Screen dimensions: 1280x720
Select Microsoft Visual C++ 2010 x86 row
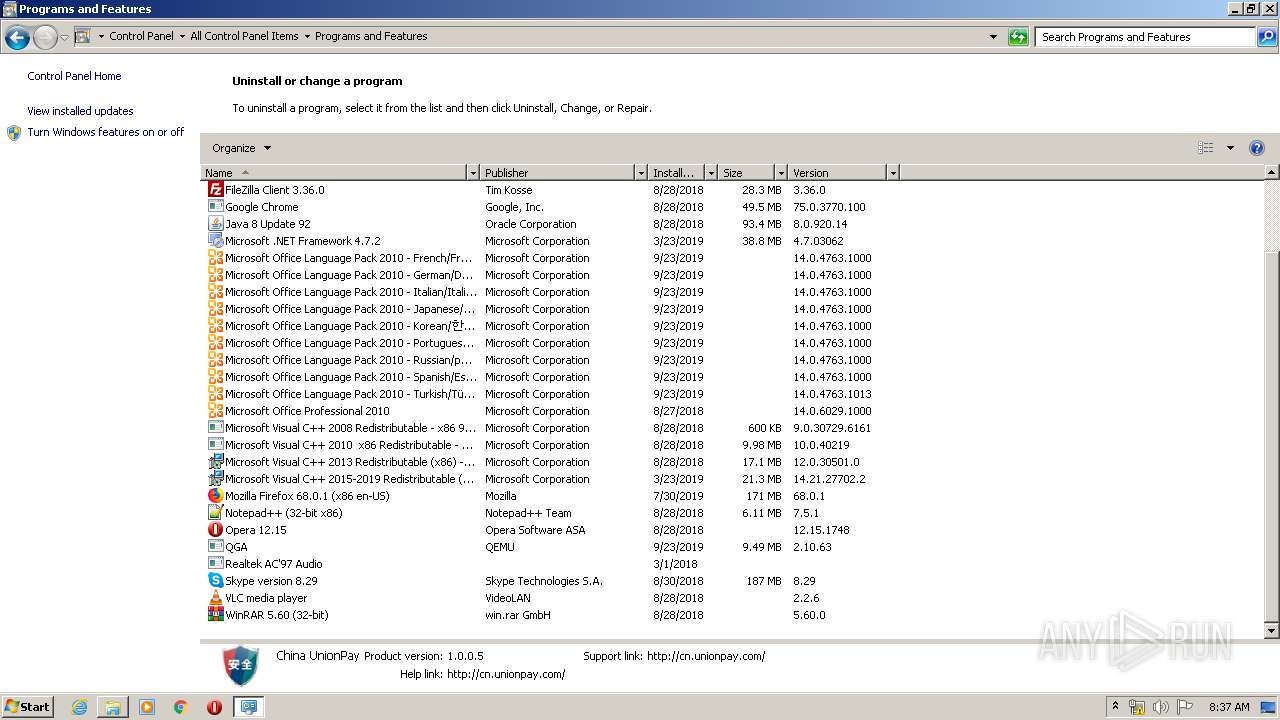coord(552,444)
